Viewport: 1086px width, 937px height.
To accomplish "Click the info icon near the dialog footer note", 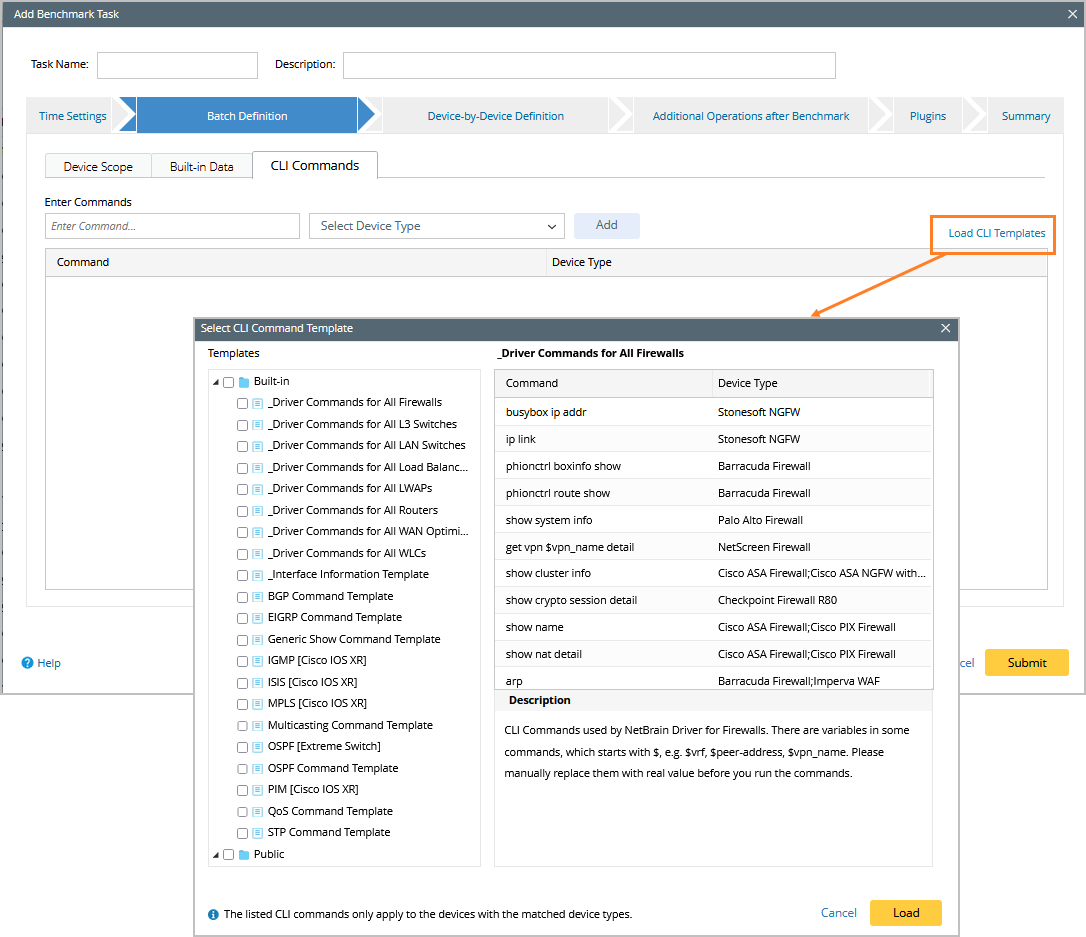I will pyautogui.click(x=213, y=913).
